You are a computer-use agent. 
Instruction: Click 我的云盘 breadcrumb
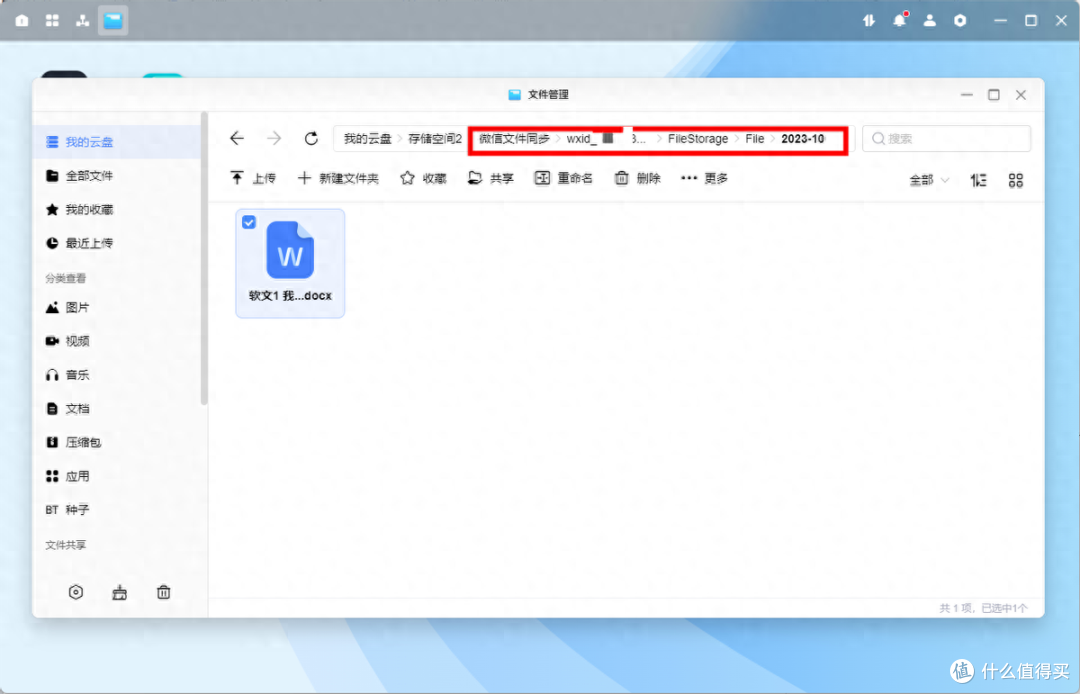(368, 138)
